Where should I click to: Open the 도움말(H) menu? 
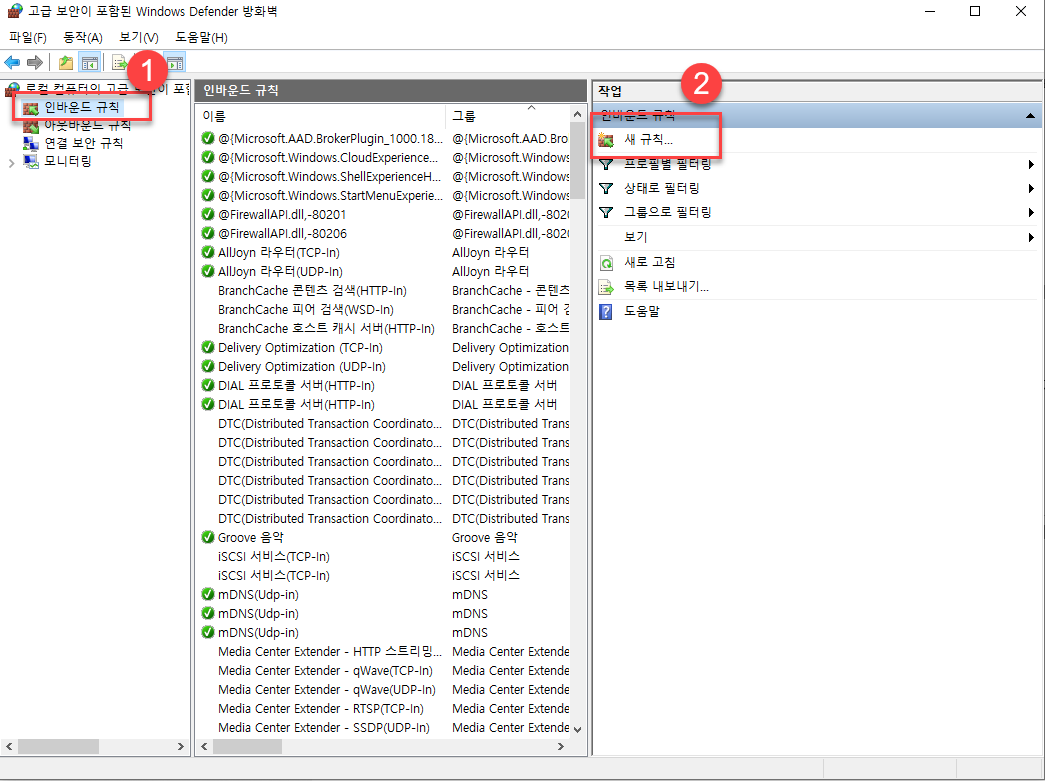point(201,37)
